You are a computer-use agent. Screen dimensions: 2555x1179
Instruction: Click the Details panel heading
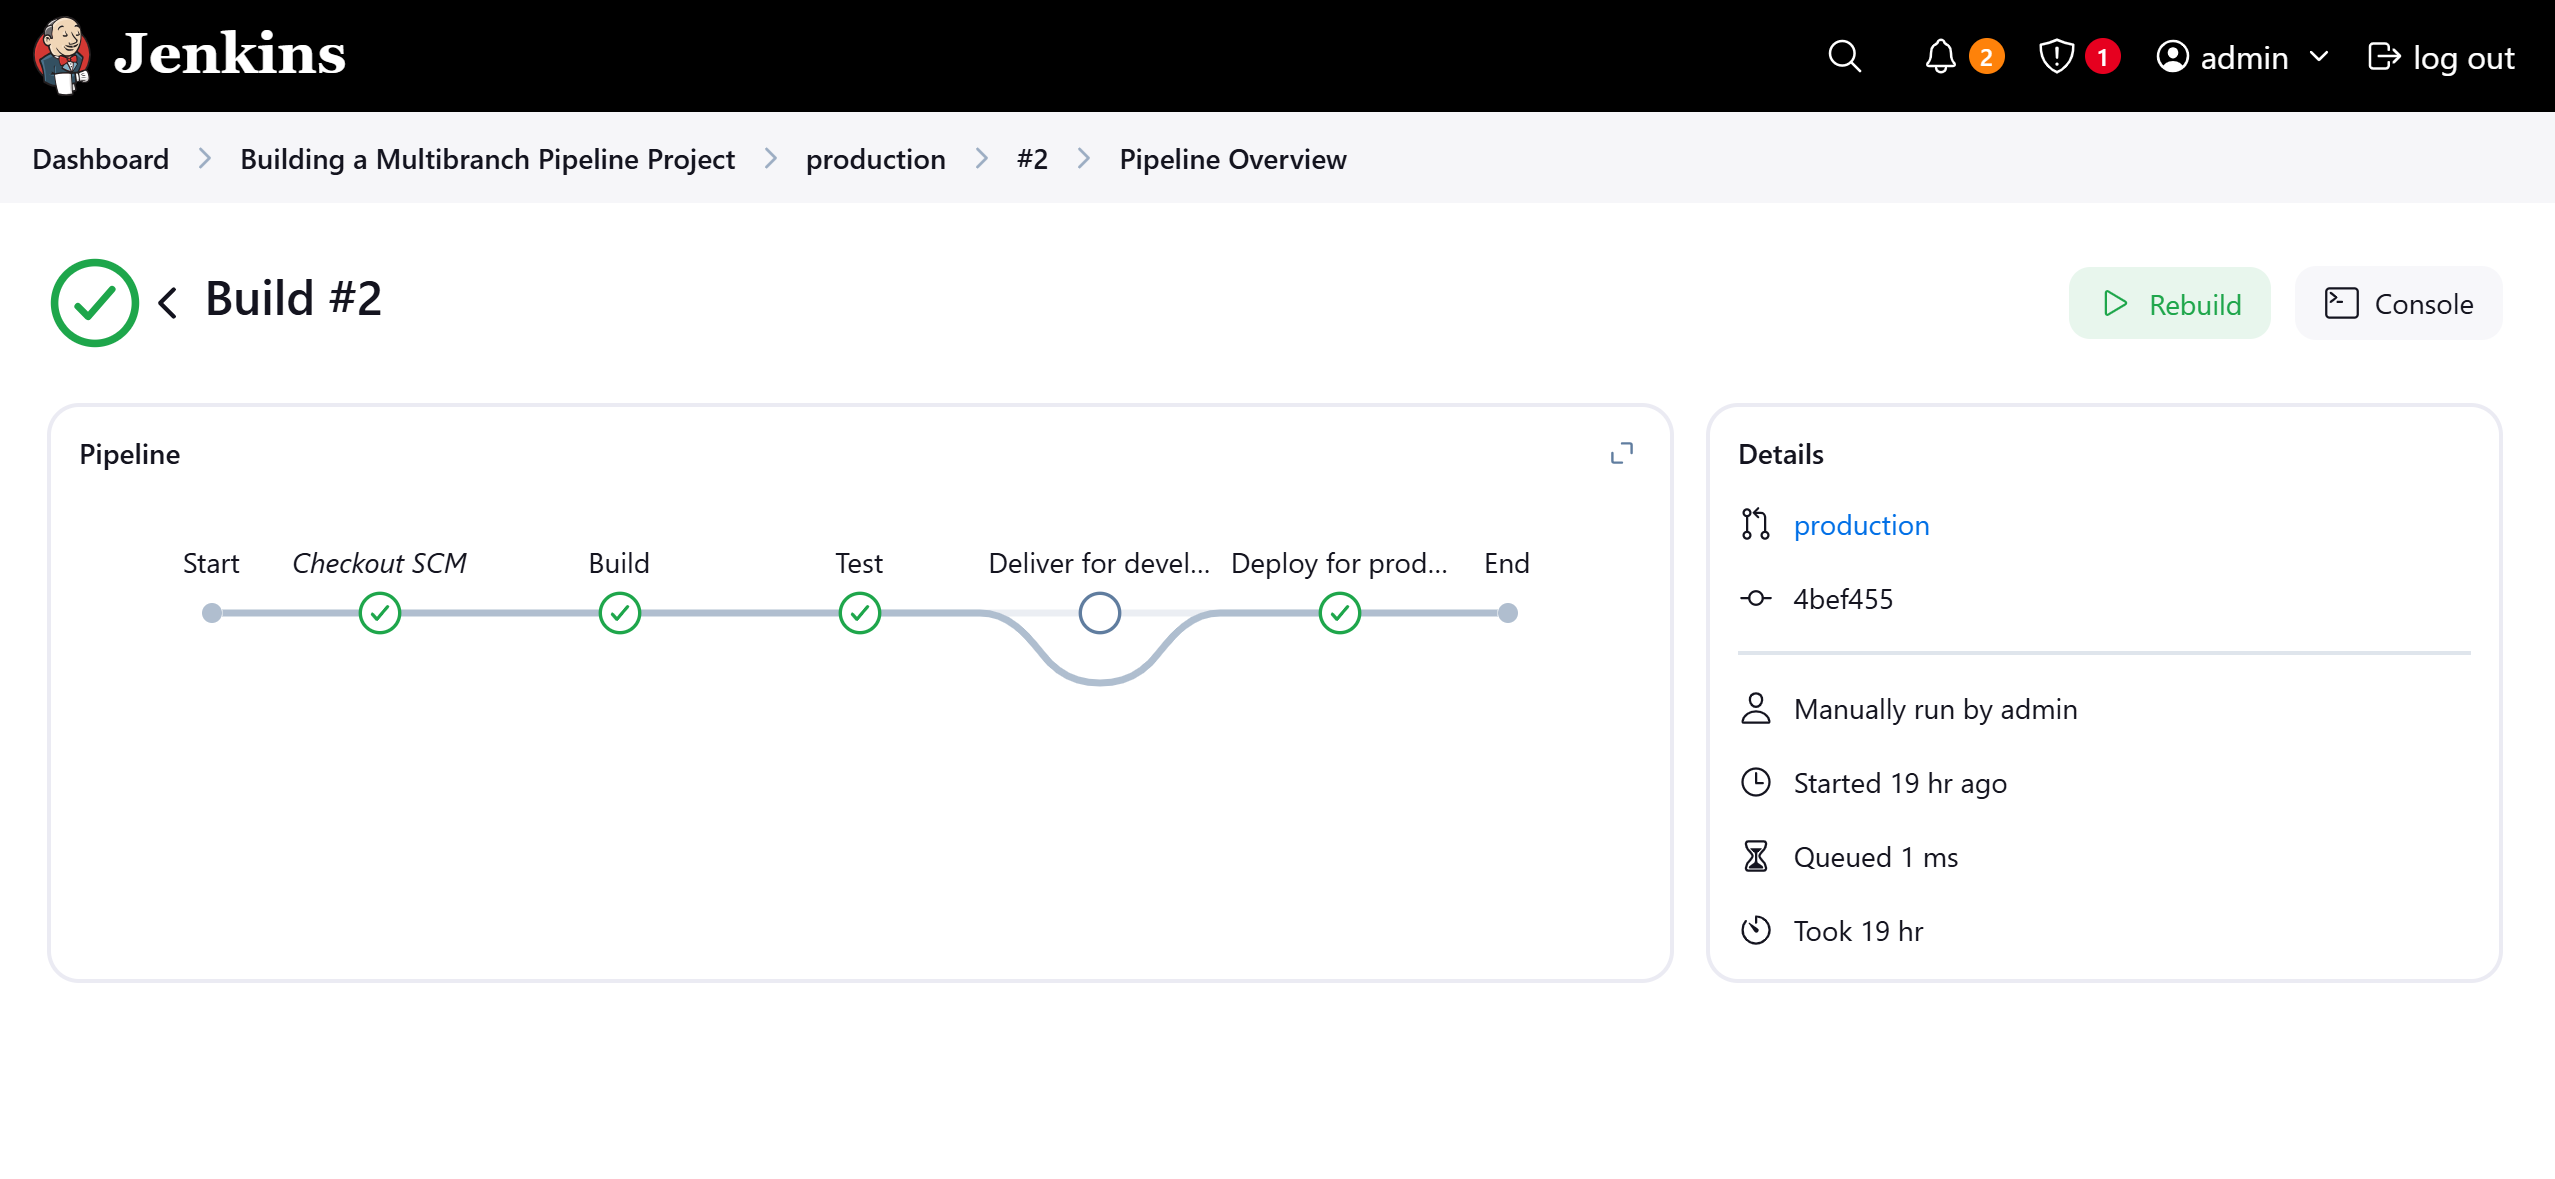point(1780,454)
